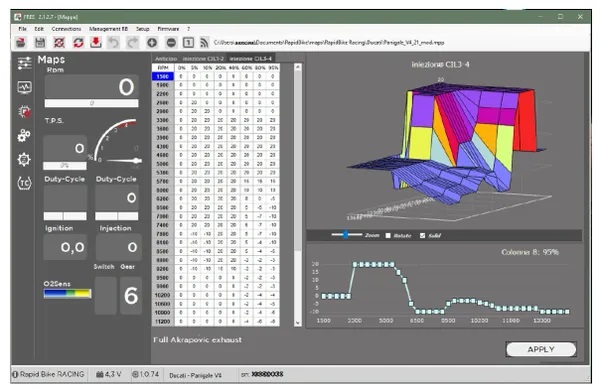Select the 1500 RPM row header cell
The width and height of the screenshot is (600, 391).
tap(163, 76)
